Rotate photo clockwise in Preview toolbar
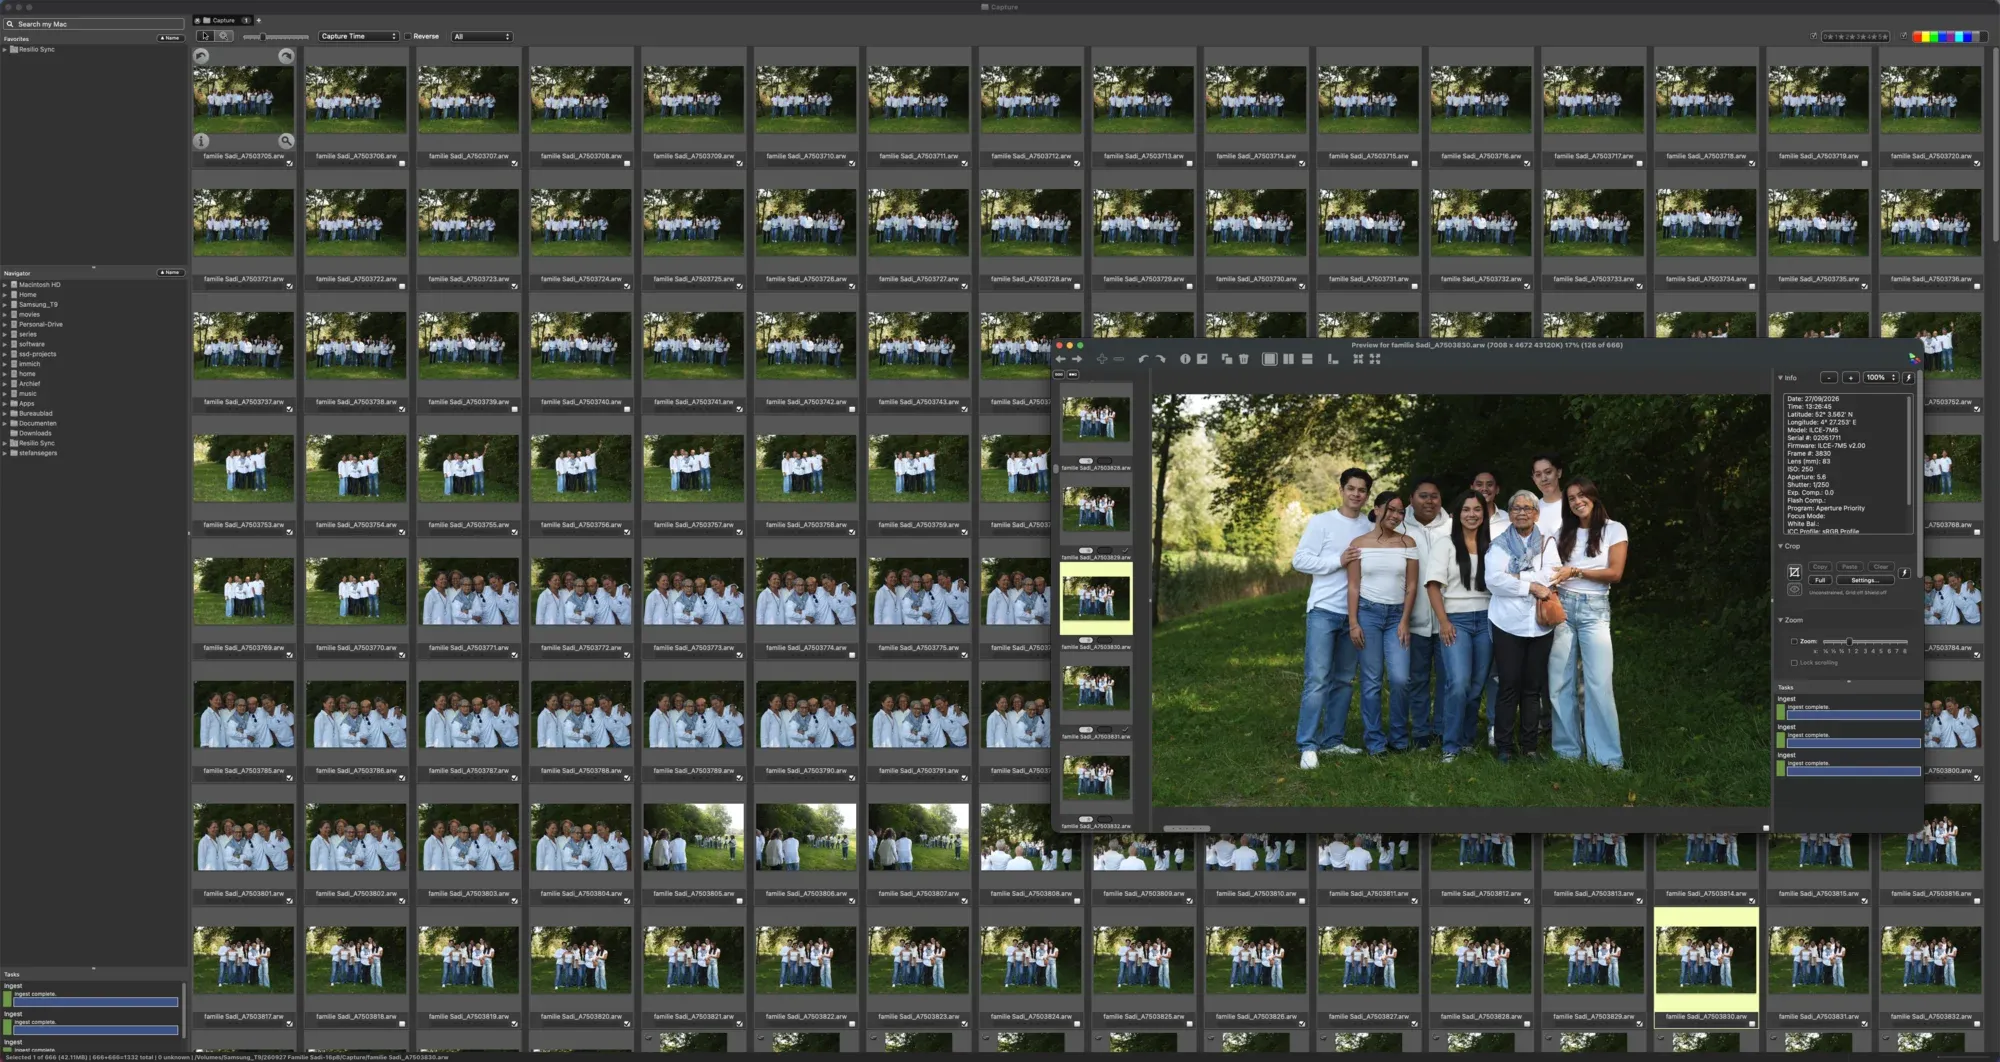The image size is (2000, 1062). pos(1160,359)
